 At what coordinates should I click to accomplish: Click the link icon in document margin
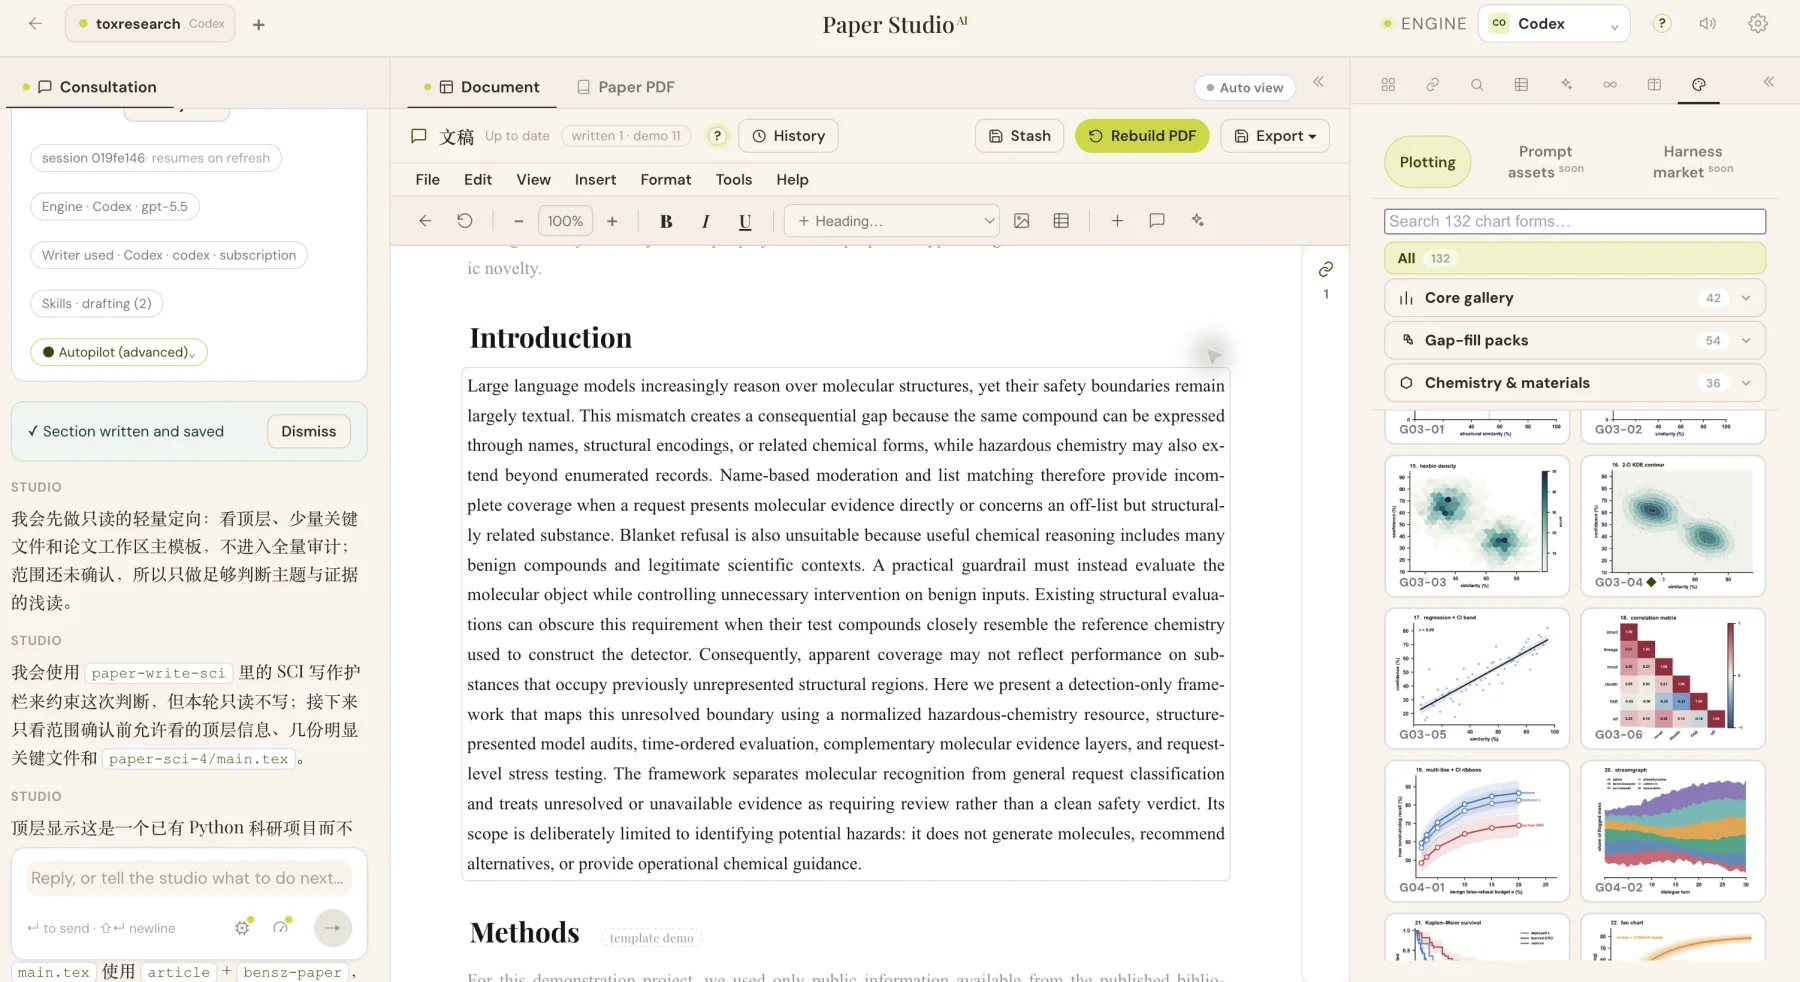click(x=1326, y=269)
